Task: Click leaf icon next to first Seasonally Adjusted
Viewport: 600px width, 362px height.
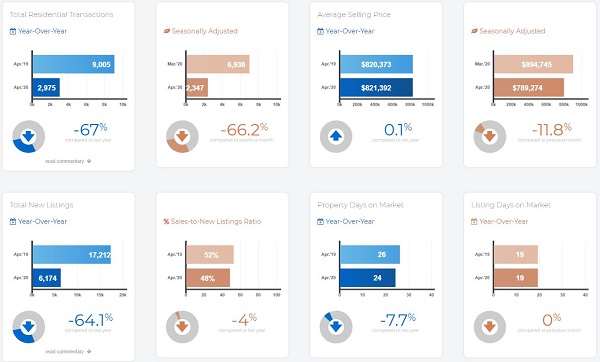Action: pos(166,31)
